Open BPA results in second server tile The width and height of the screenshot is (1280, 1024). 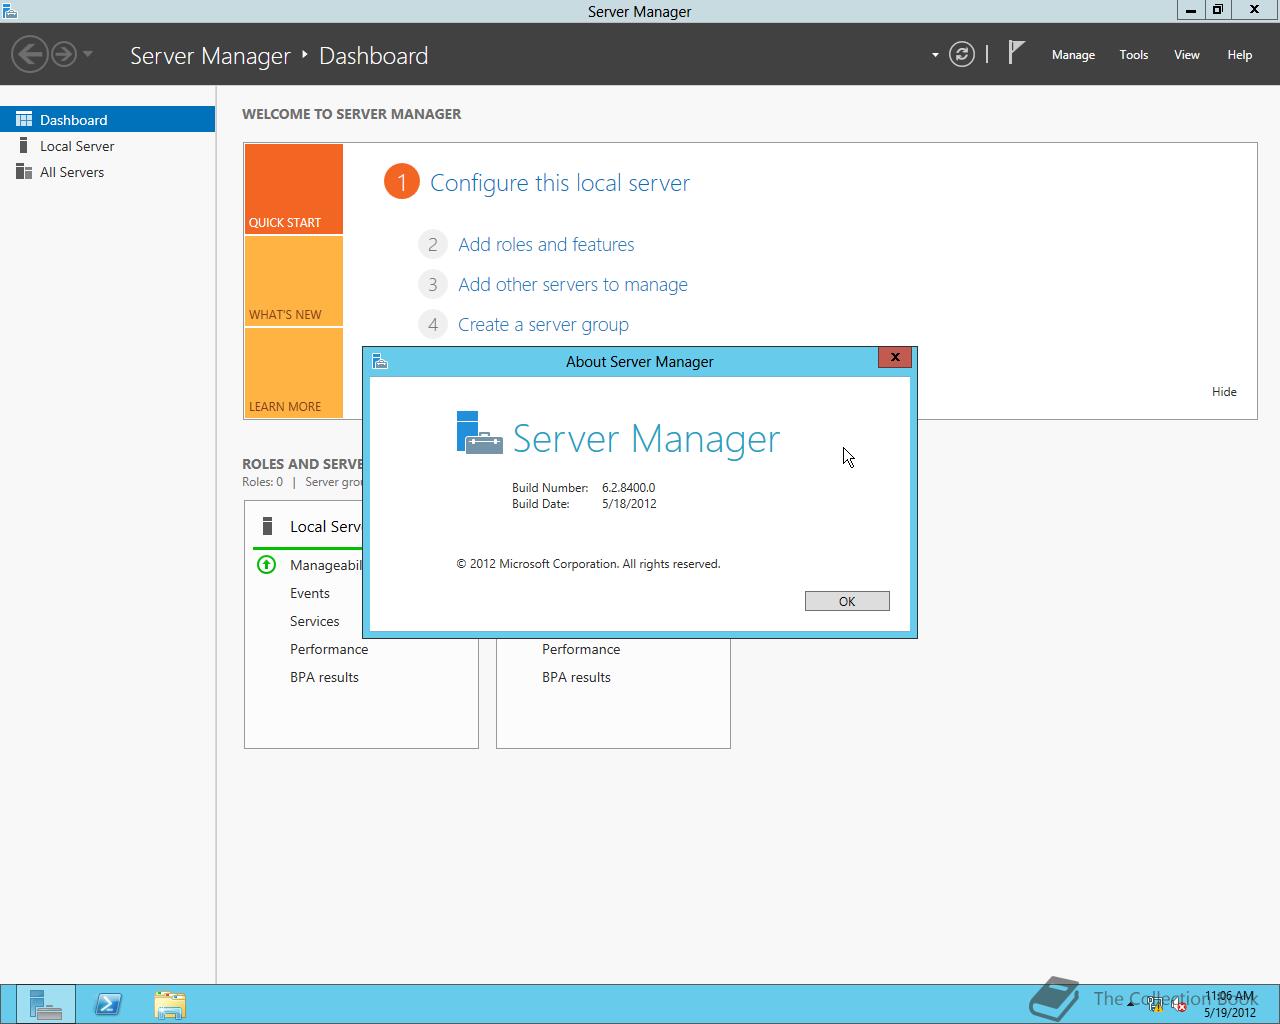576,677
